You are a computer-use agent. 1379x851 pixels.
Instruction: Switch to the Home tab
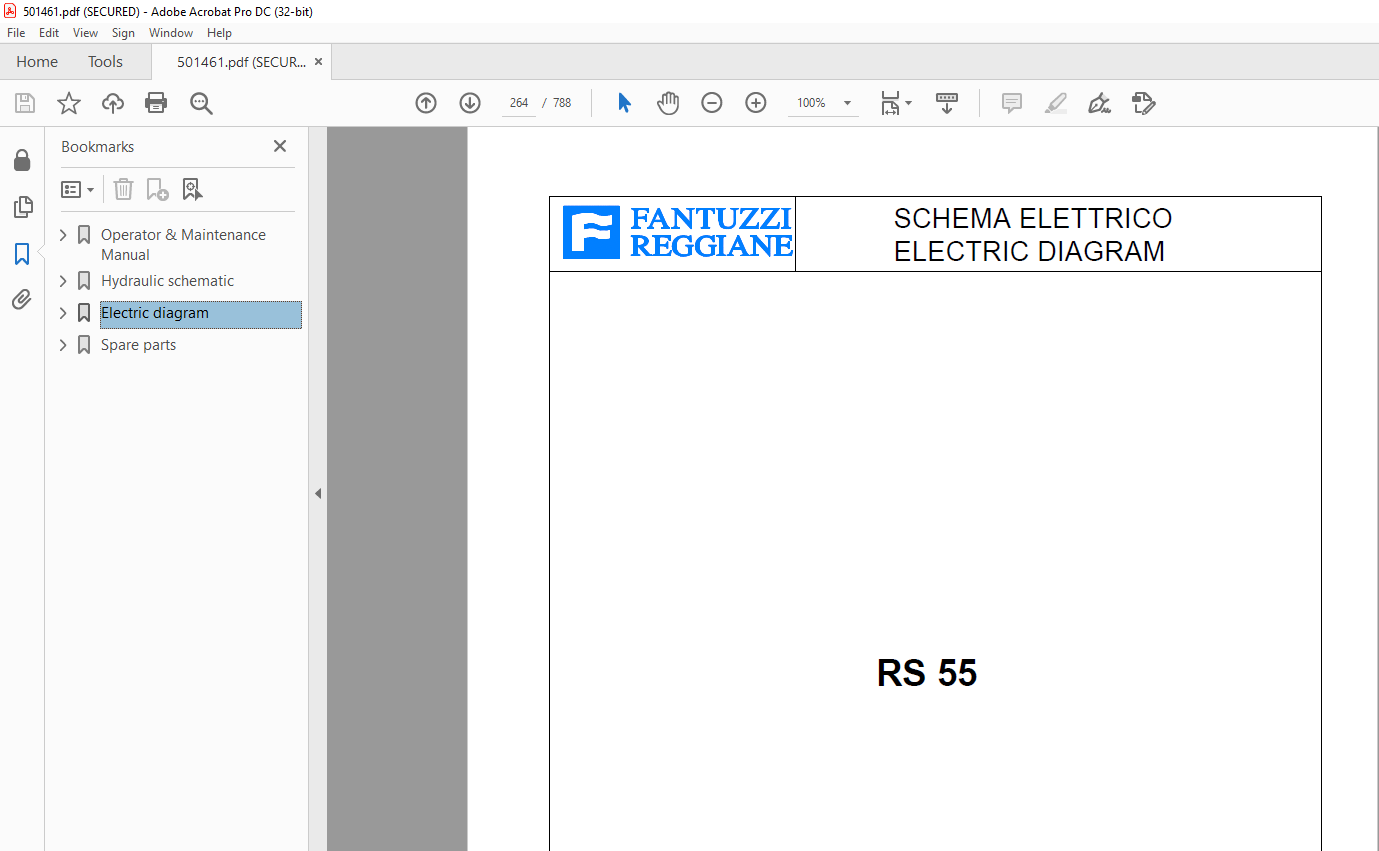click(37, 62)
